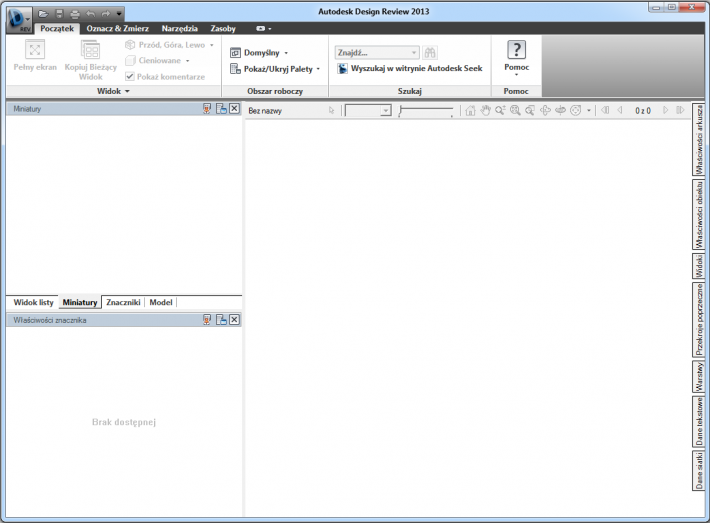Select the Miniatury palette tab
Image resolution: width=710 pixels, height=523 pixels.
click(x=80, y=302)
